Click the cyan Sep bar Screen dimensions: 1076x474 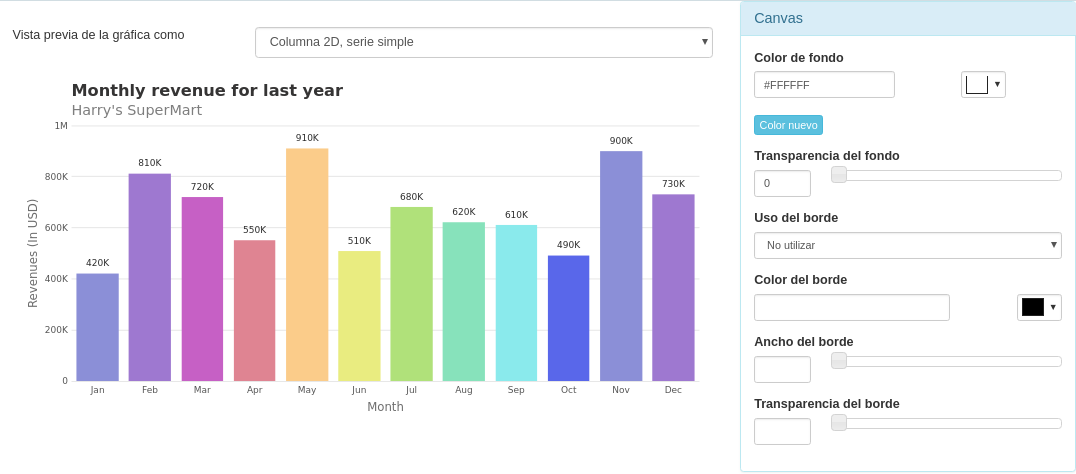[516, 303]
